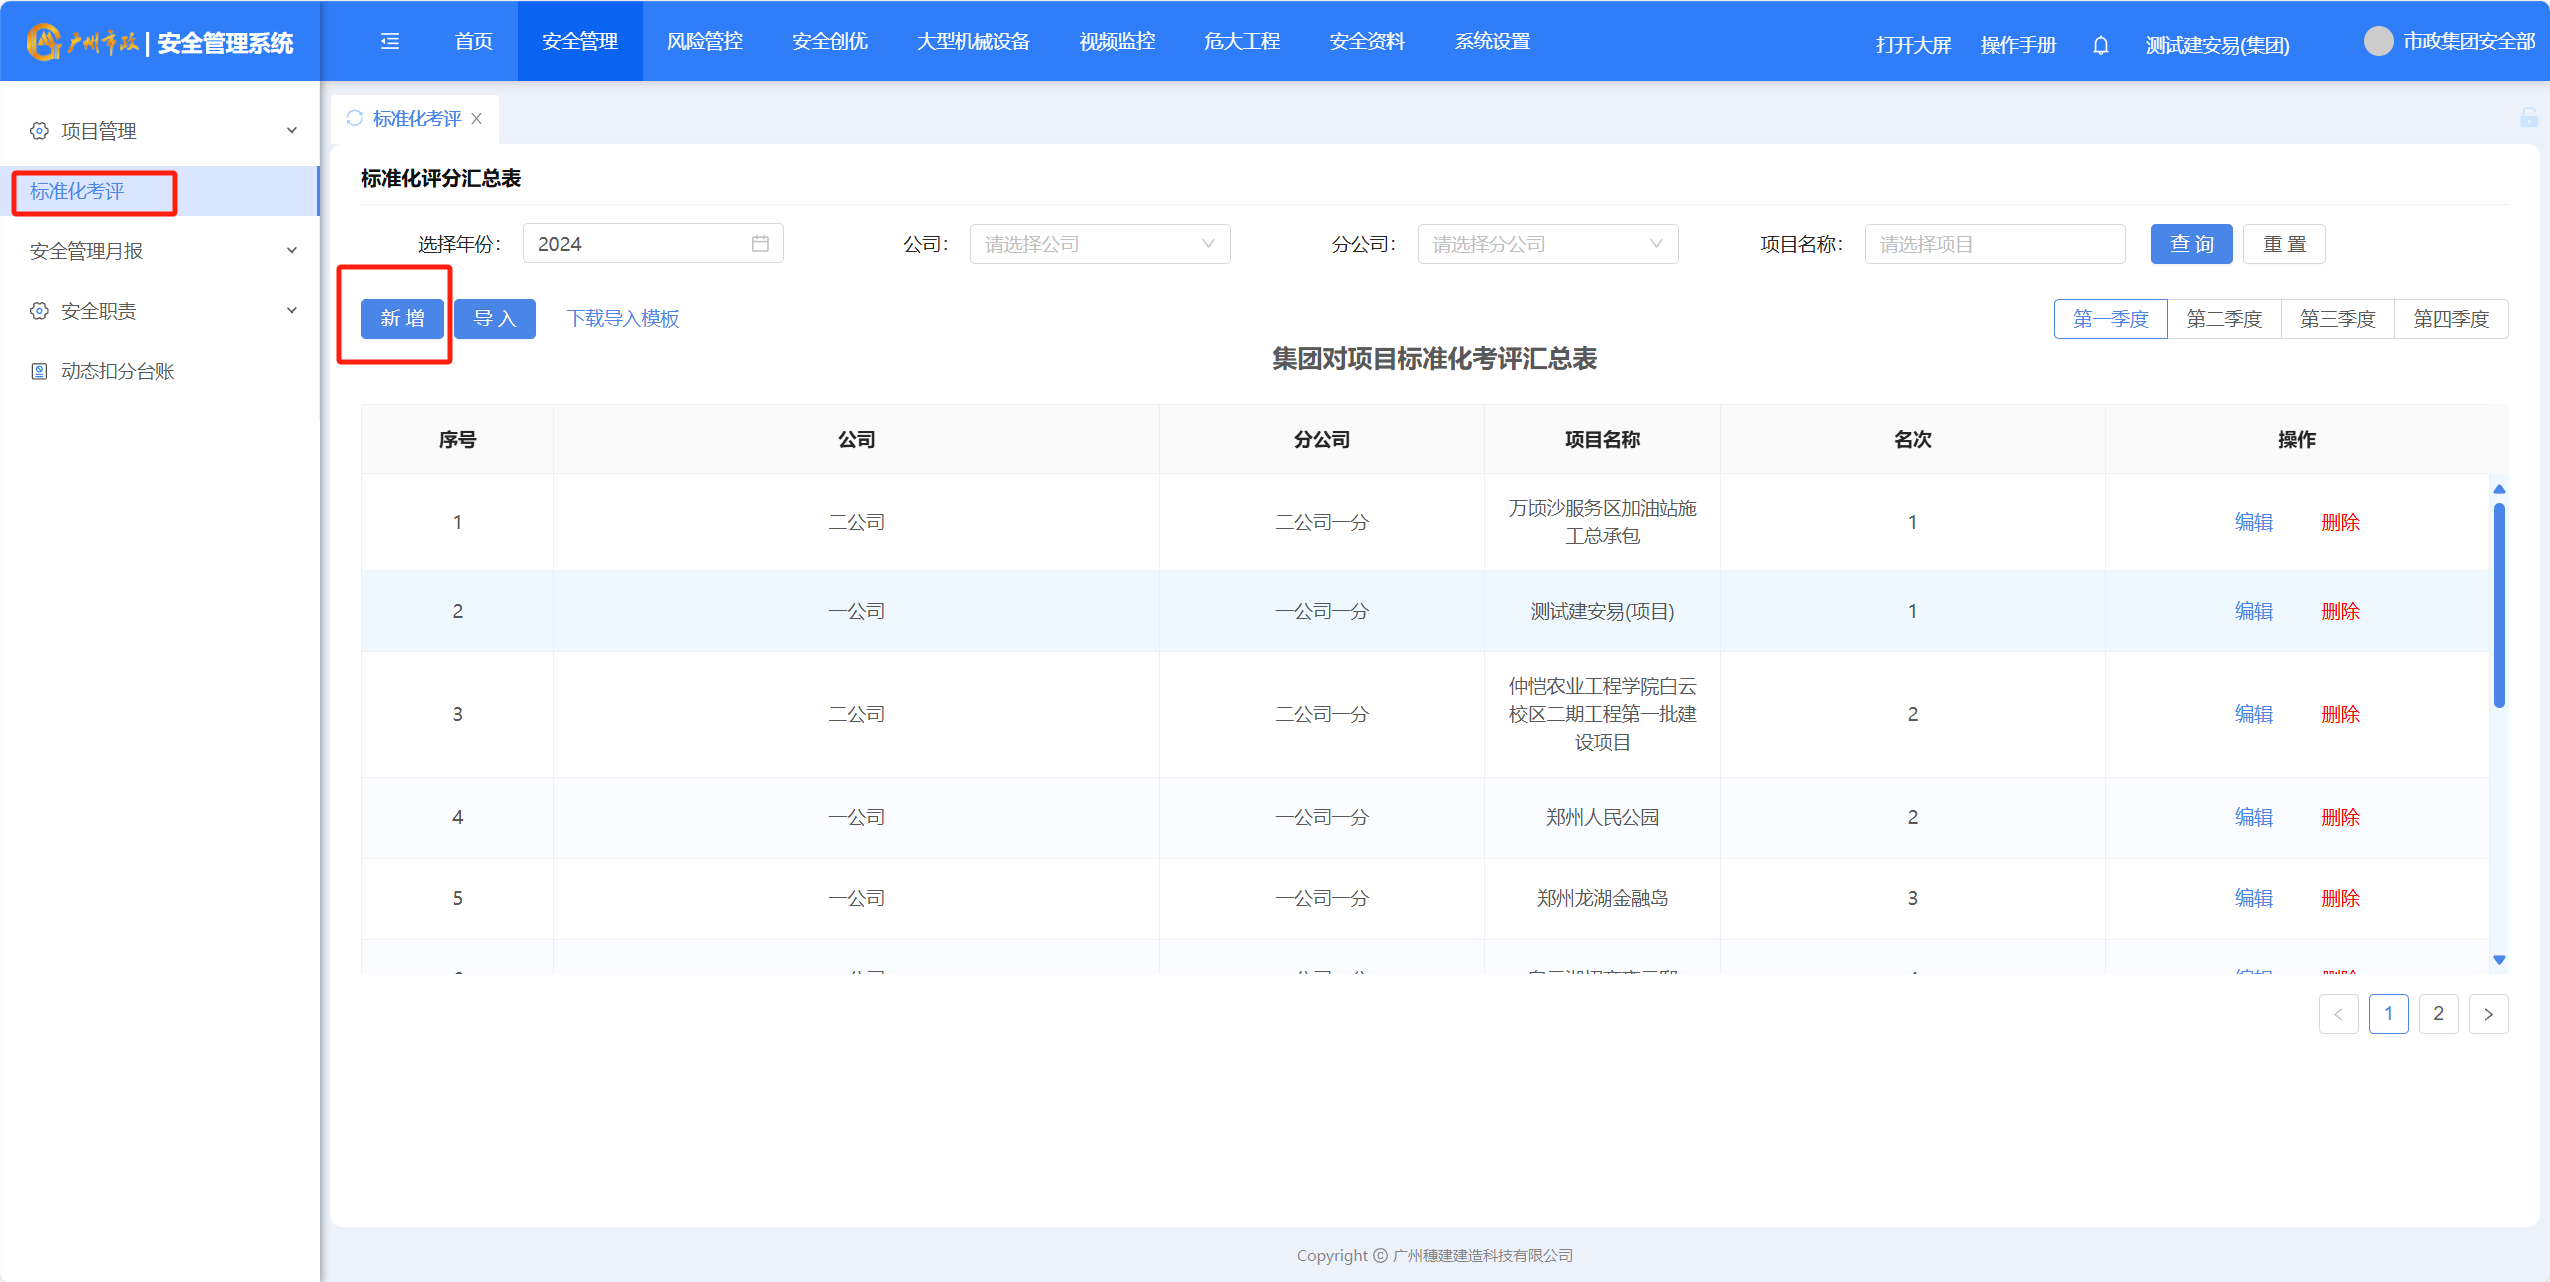
Task: Open the 安全资料 top menu
Action: pyautogui.click(x=1366, y=41)
